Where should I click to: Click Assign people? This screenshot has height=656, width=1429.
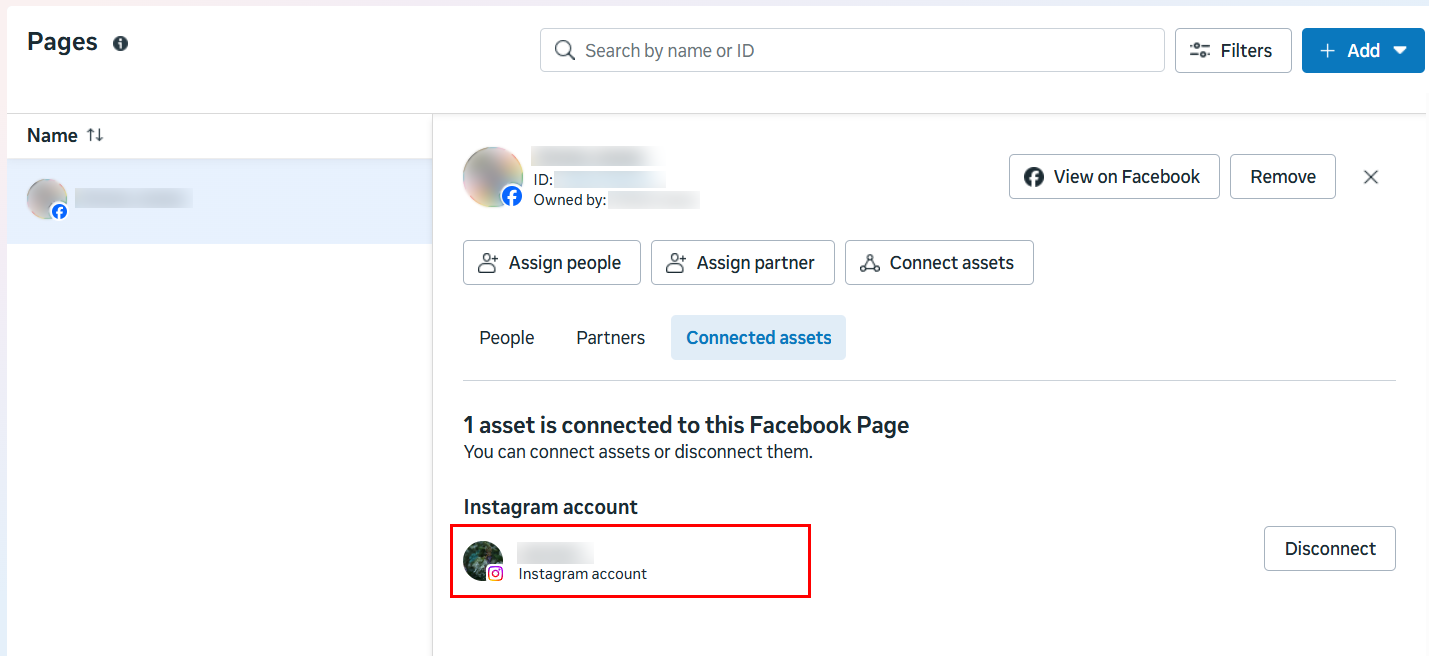(551, 263)
